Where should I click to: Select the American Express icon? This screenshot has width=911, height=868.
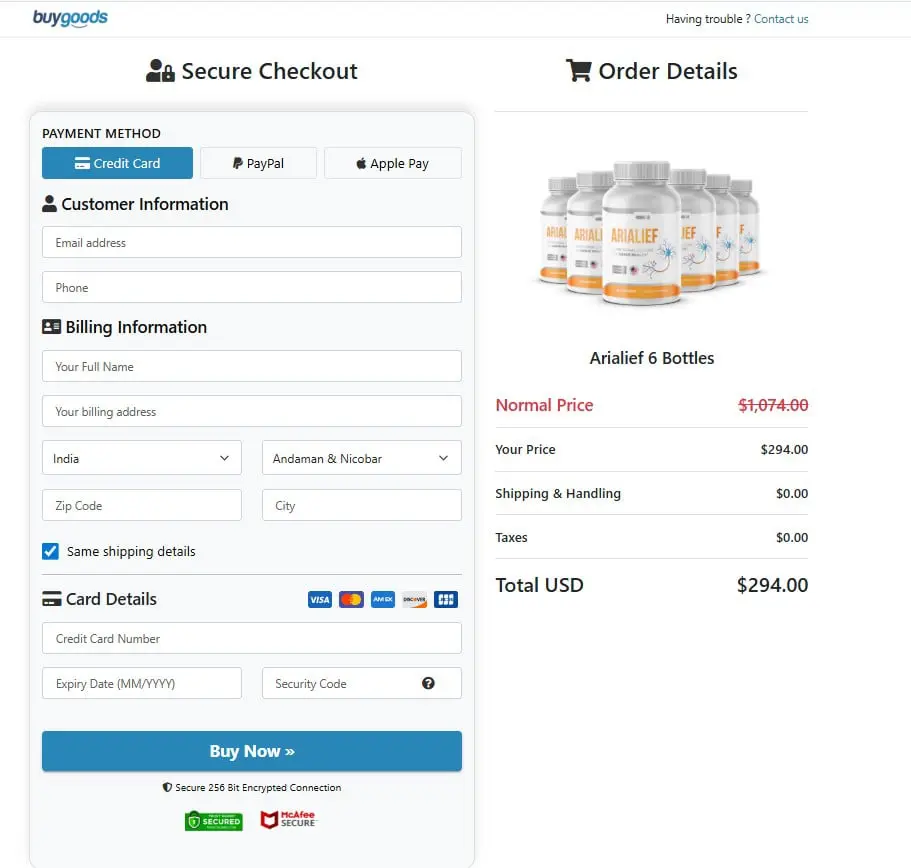(383, 599)
